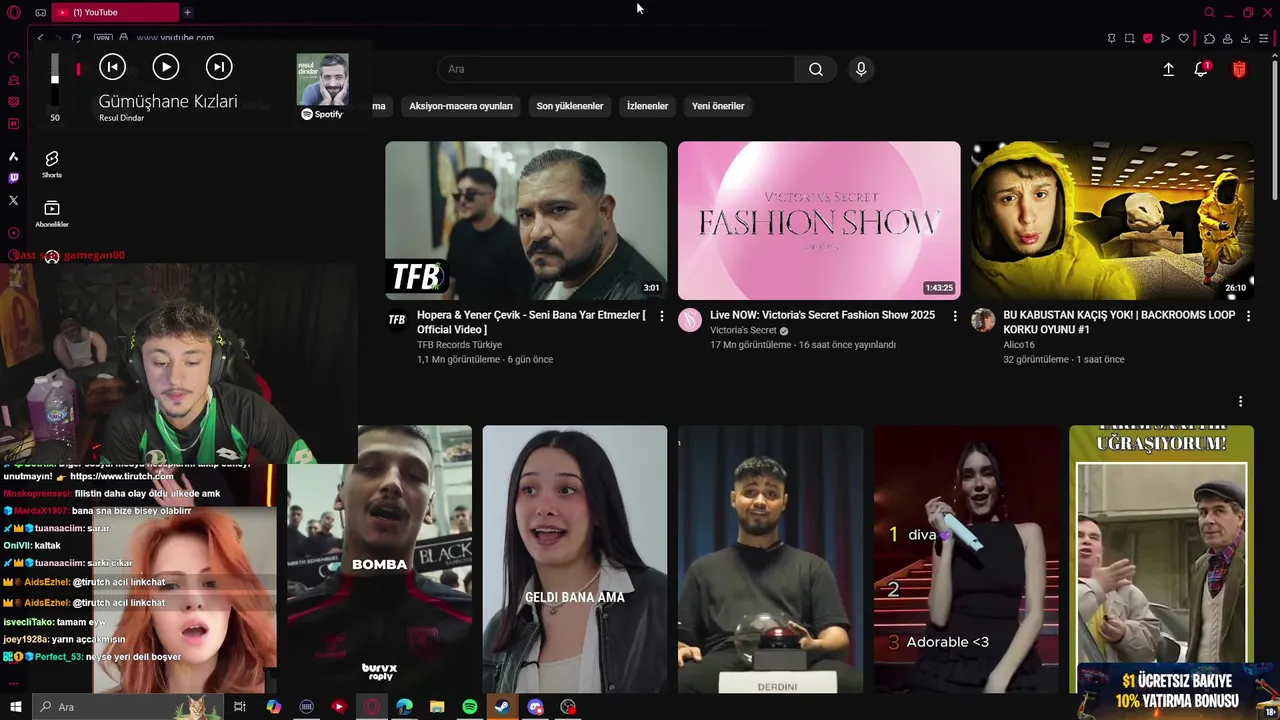Open options for Victoria's Secret Fashion Show video
1280x720 pixels.
pos(954,316)
